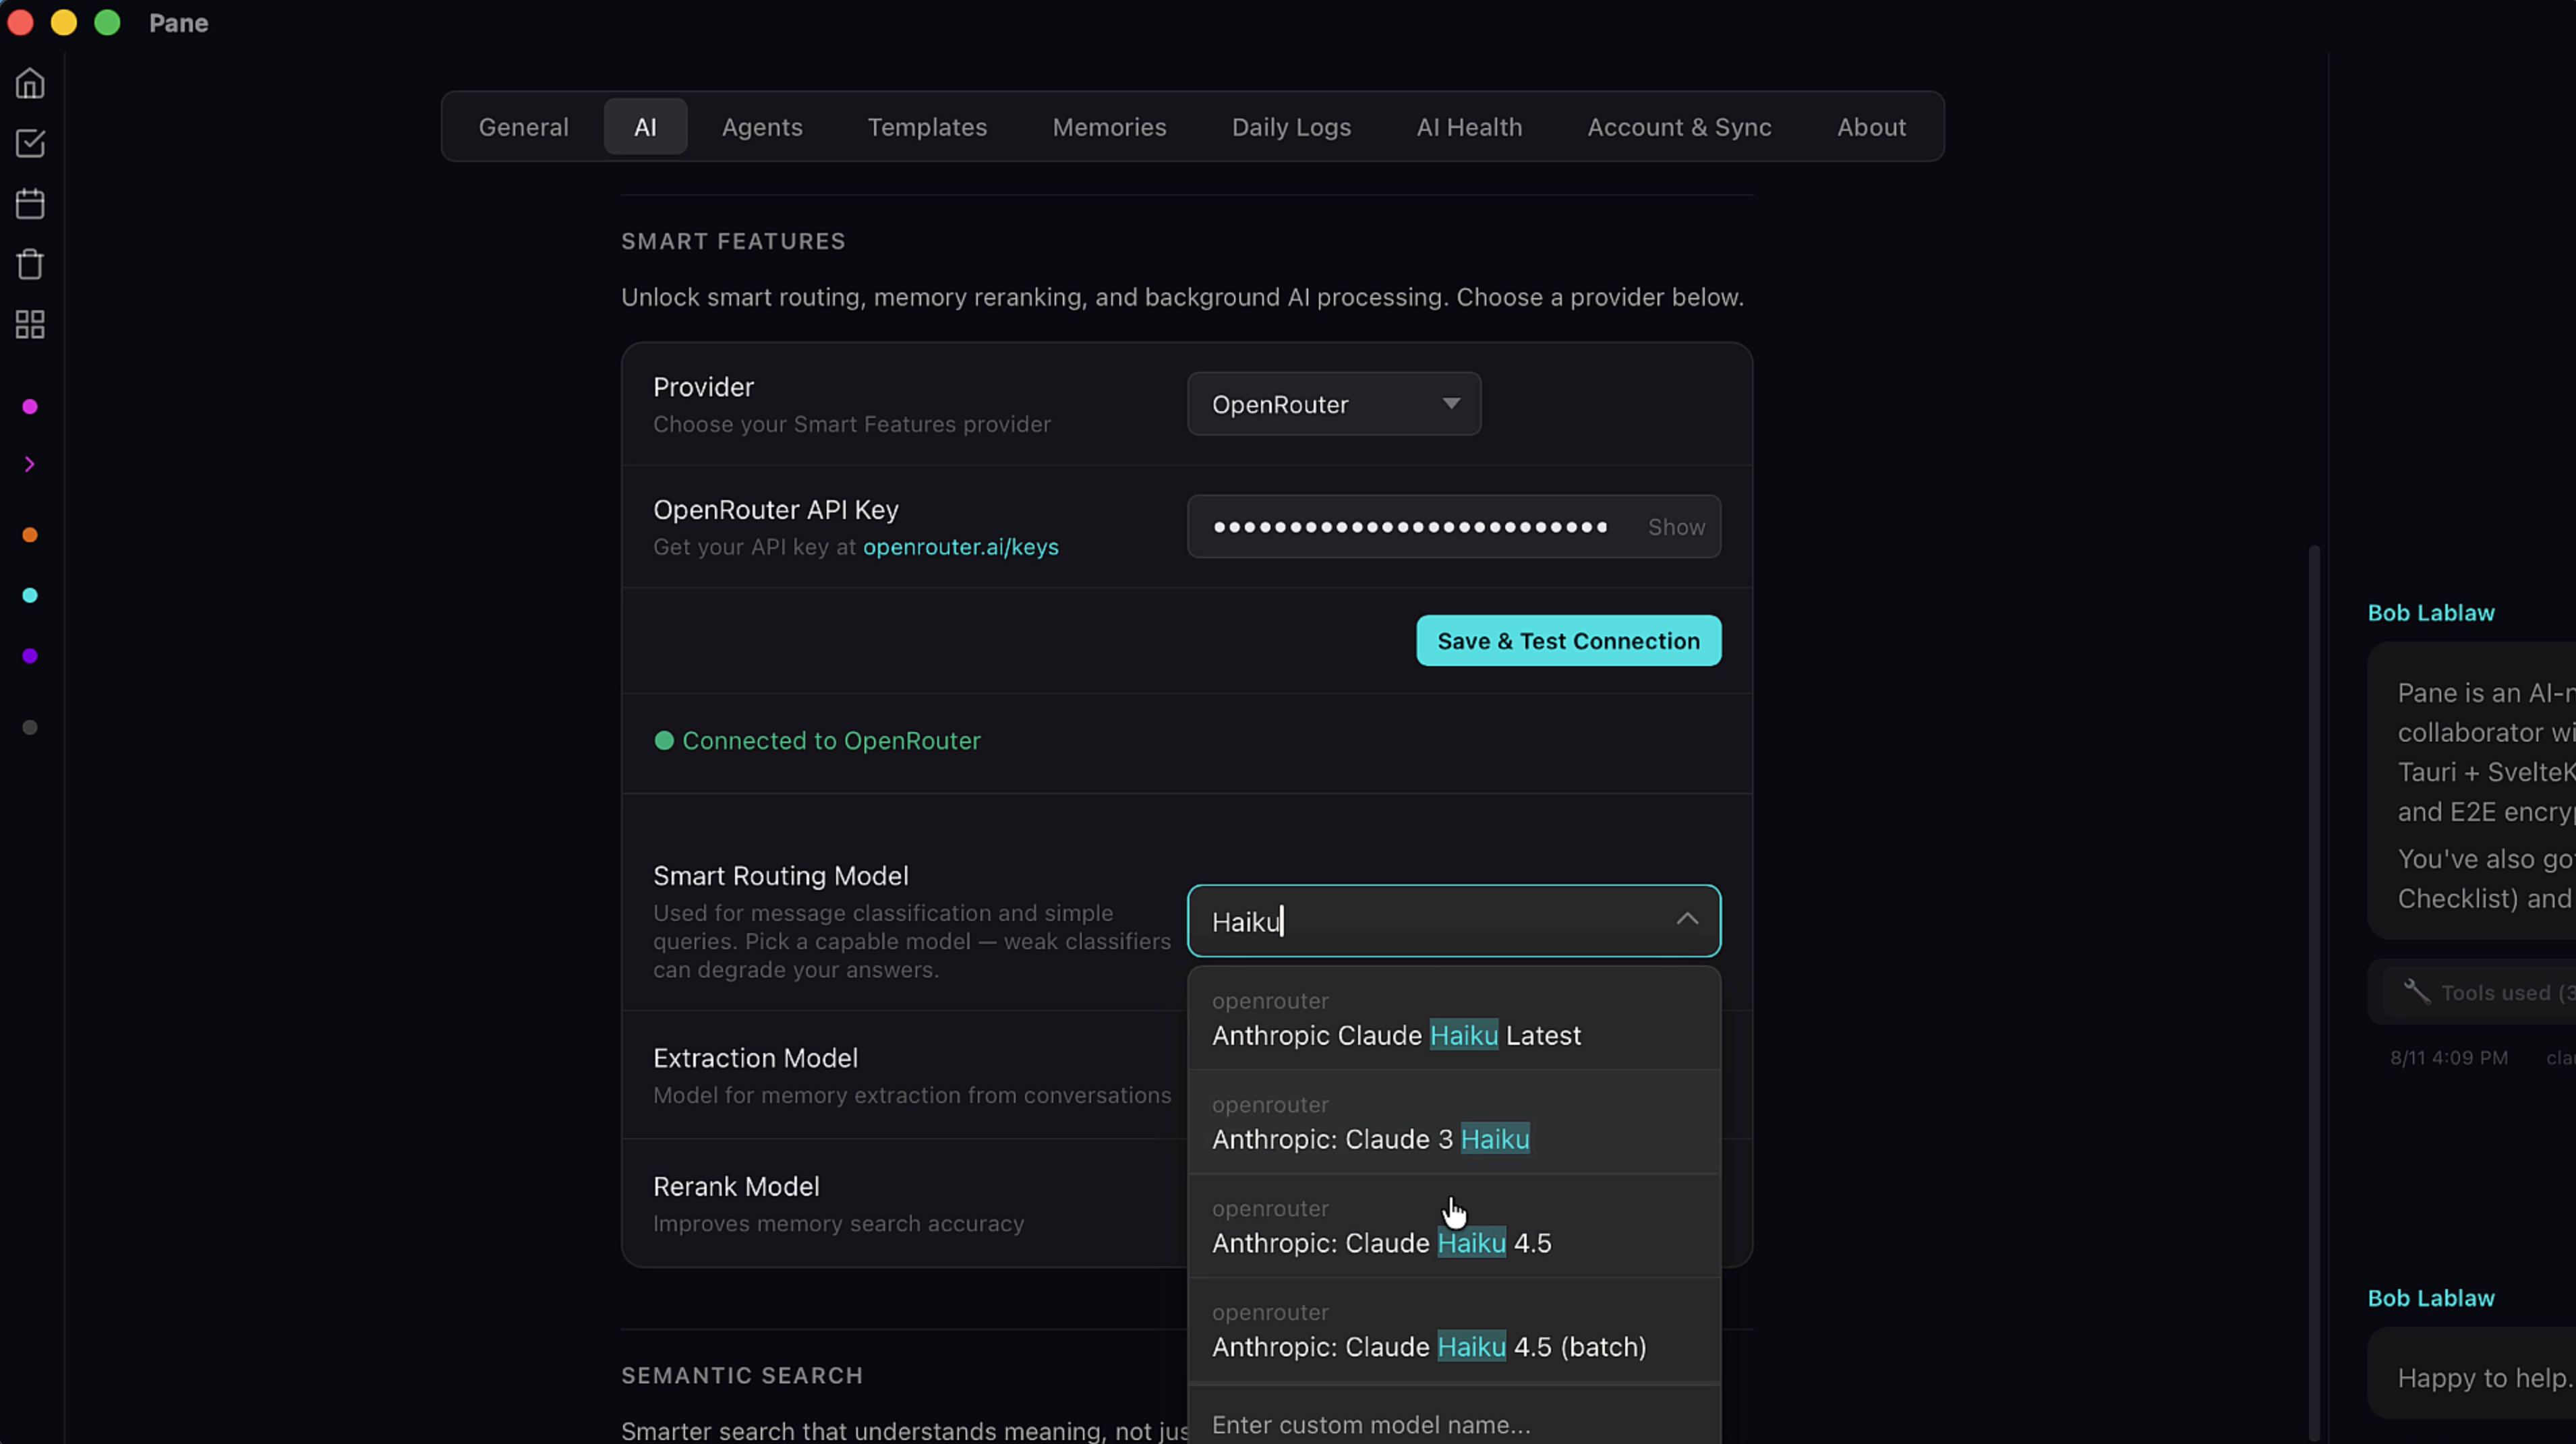Select the orange dot workspace in sidebar
Image resolution: width=2576 pixels, height=1444 pixels.
click(30, 535)
